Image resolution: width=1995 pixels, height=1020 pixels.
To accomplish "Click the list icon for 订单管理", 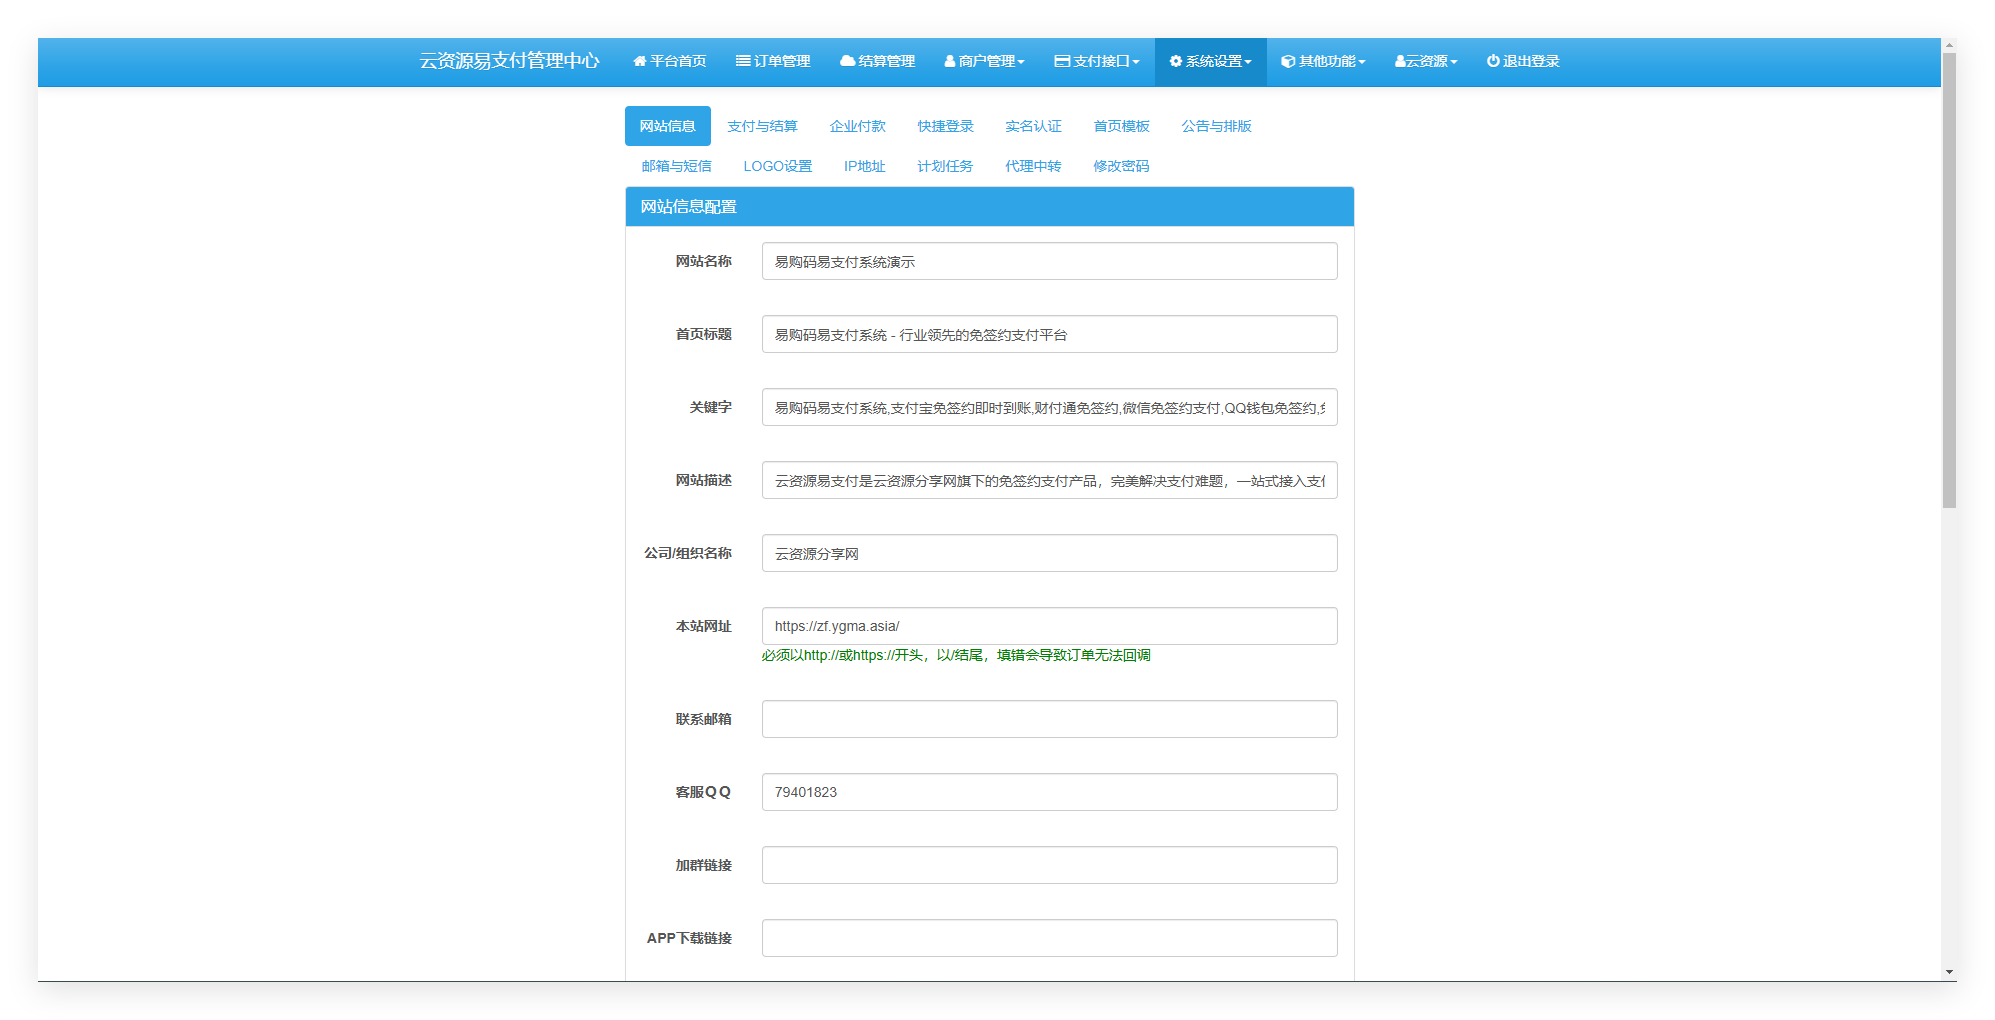I will [x=742, y=62].
